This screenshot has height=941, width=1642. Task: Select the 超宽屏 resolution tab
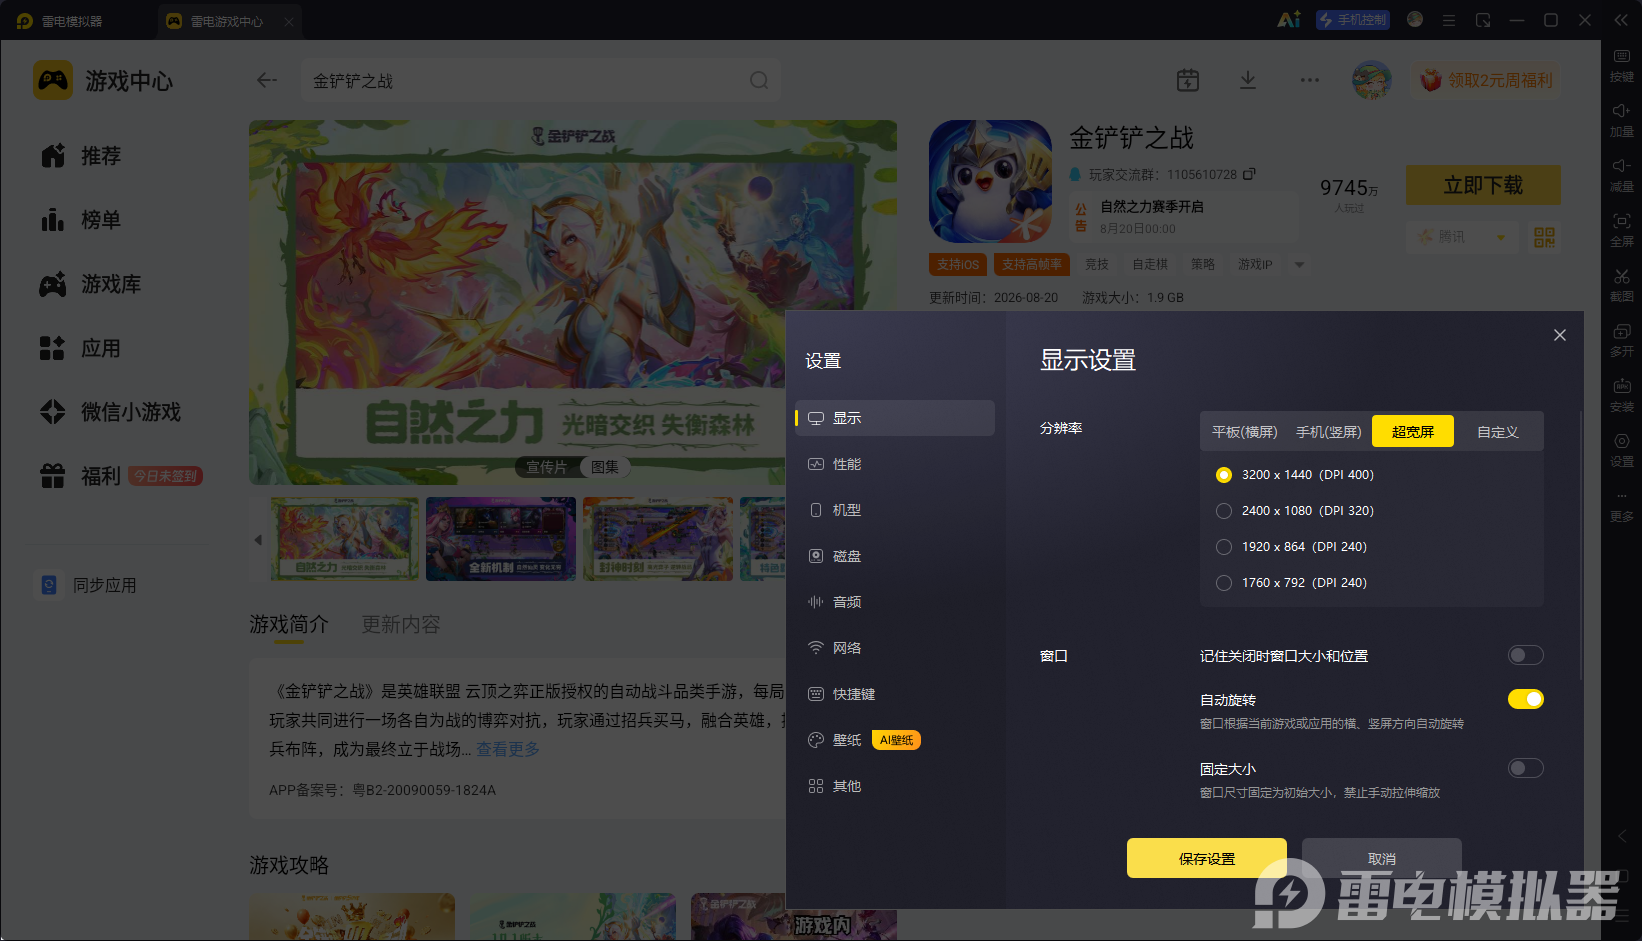point(1413,431)
